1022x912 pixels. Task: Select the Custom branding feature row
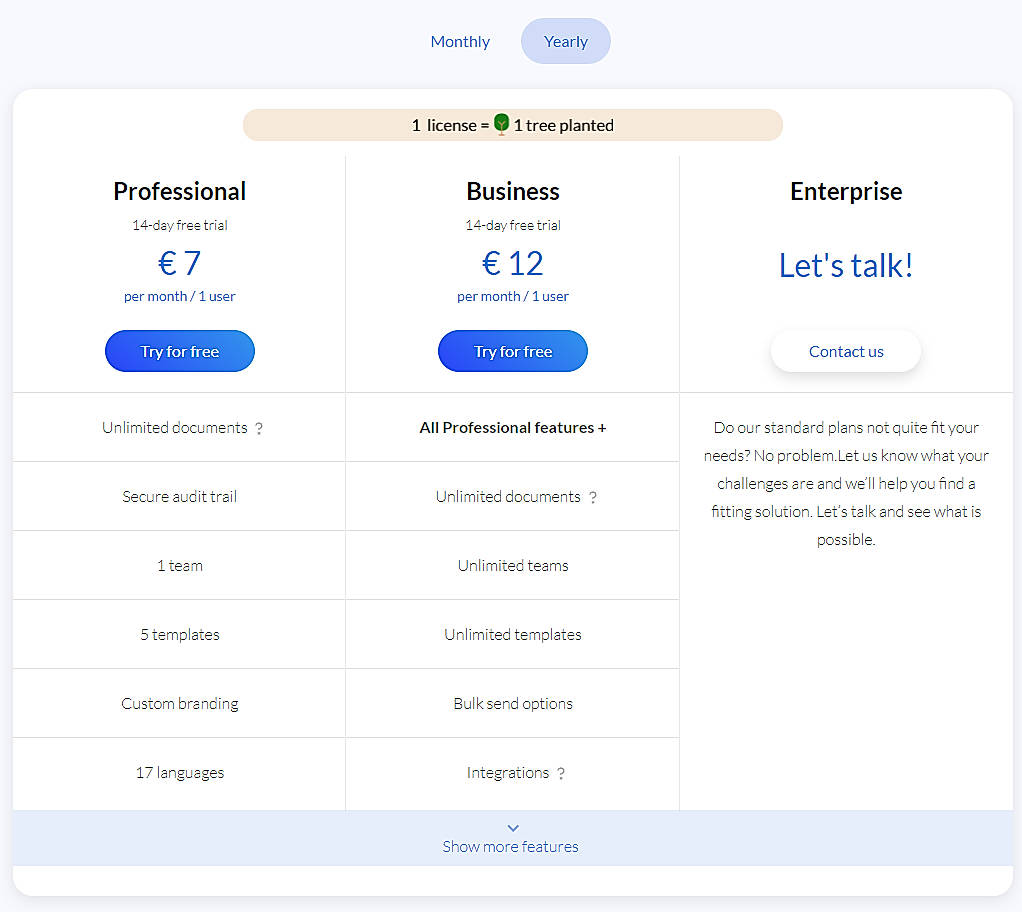click(x=179, y=703)
